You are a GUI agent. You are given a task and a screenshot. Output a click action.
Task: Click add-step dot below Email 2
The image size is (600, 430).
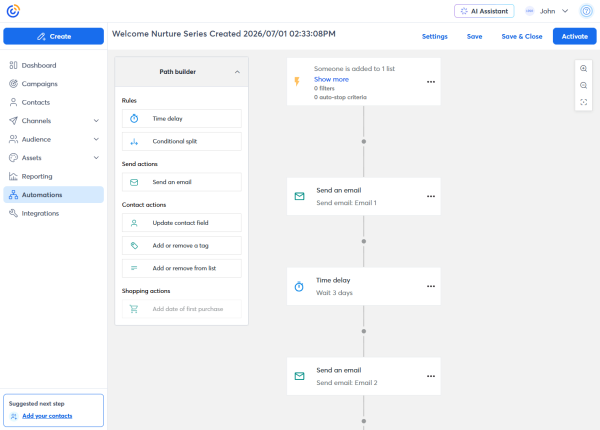(364, 421)
